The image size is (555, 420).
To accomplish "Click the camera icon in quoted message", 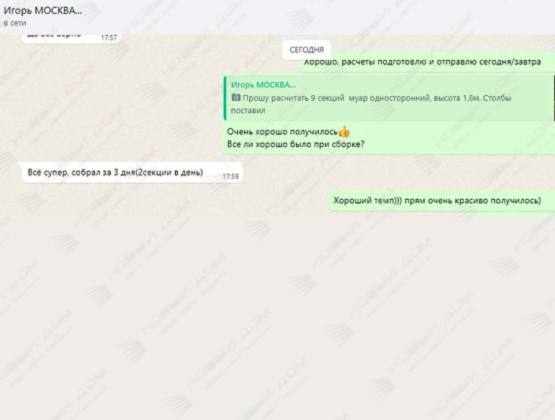I will point(236,97).
